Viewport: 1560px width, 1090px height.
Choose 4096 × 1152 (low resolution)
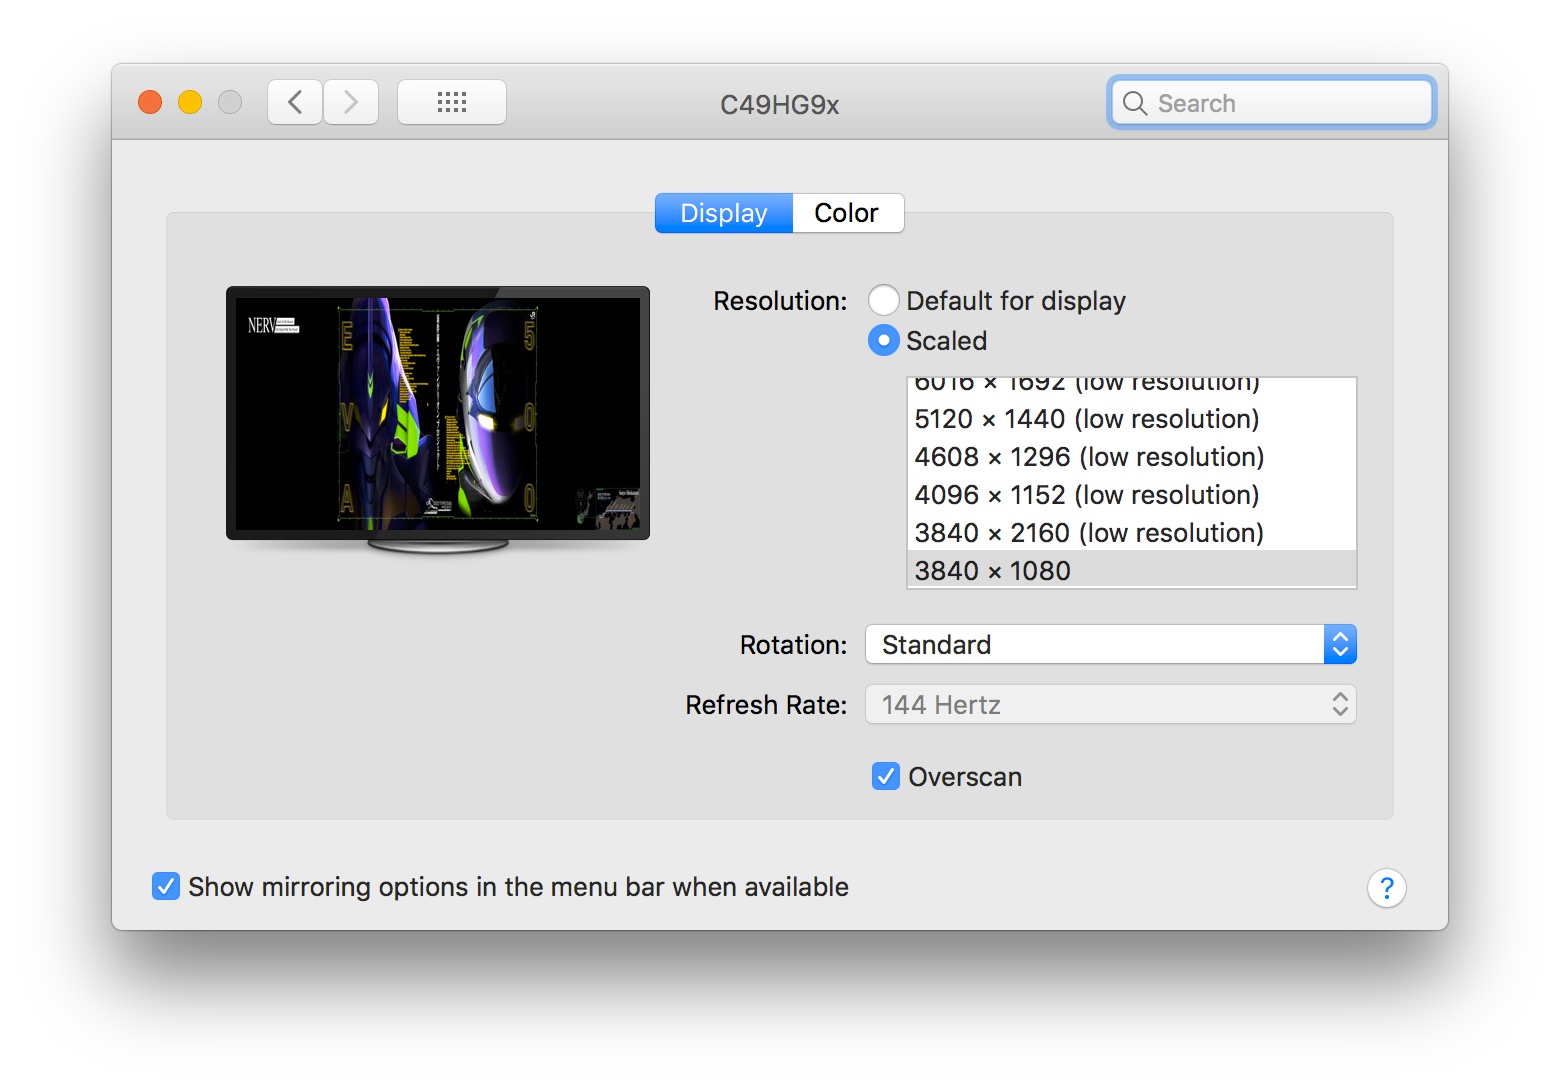(1131, 495)
